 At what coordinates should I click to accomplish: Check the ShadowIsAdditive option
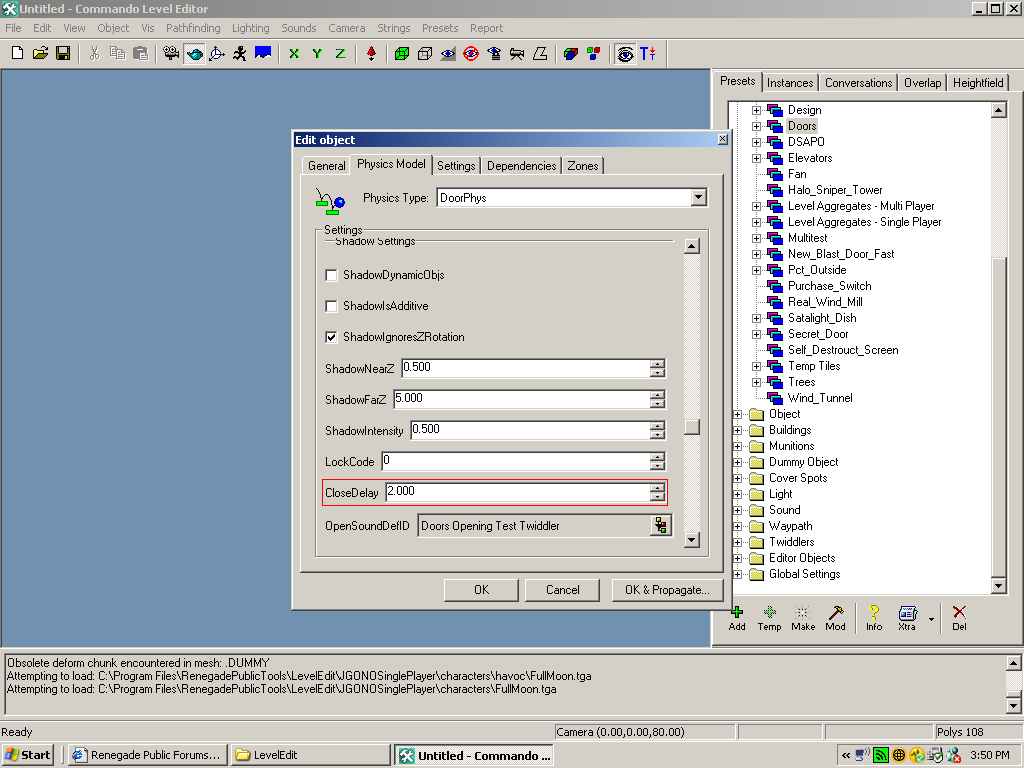[332, 306]
